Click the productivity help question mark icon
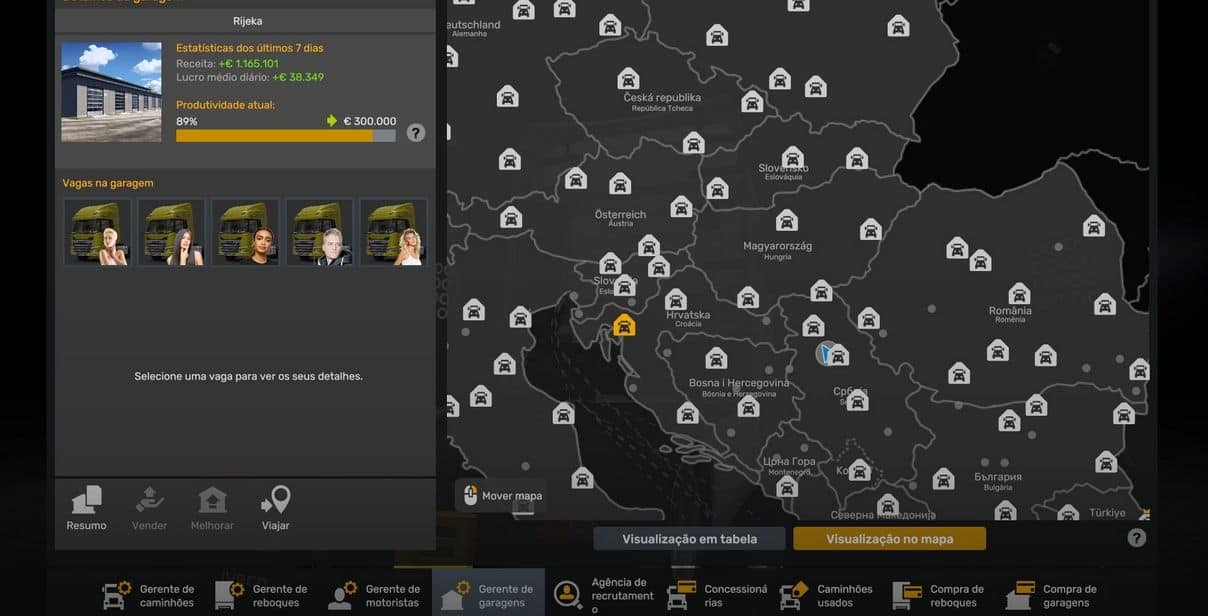 pyautogui.click(x=416, y=133)
